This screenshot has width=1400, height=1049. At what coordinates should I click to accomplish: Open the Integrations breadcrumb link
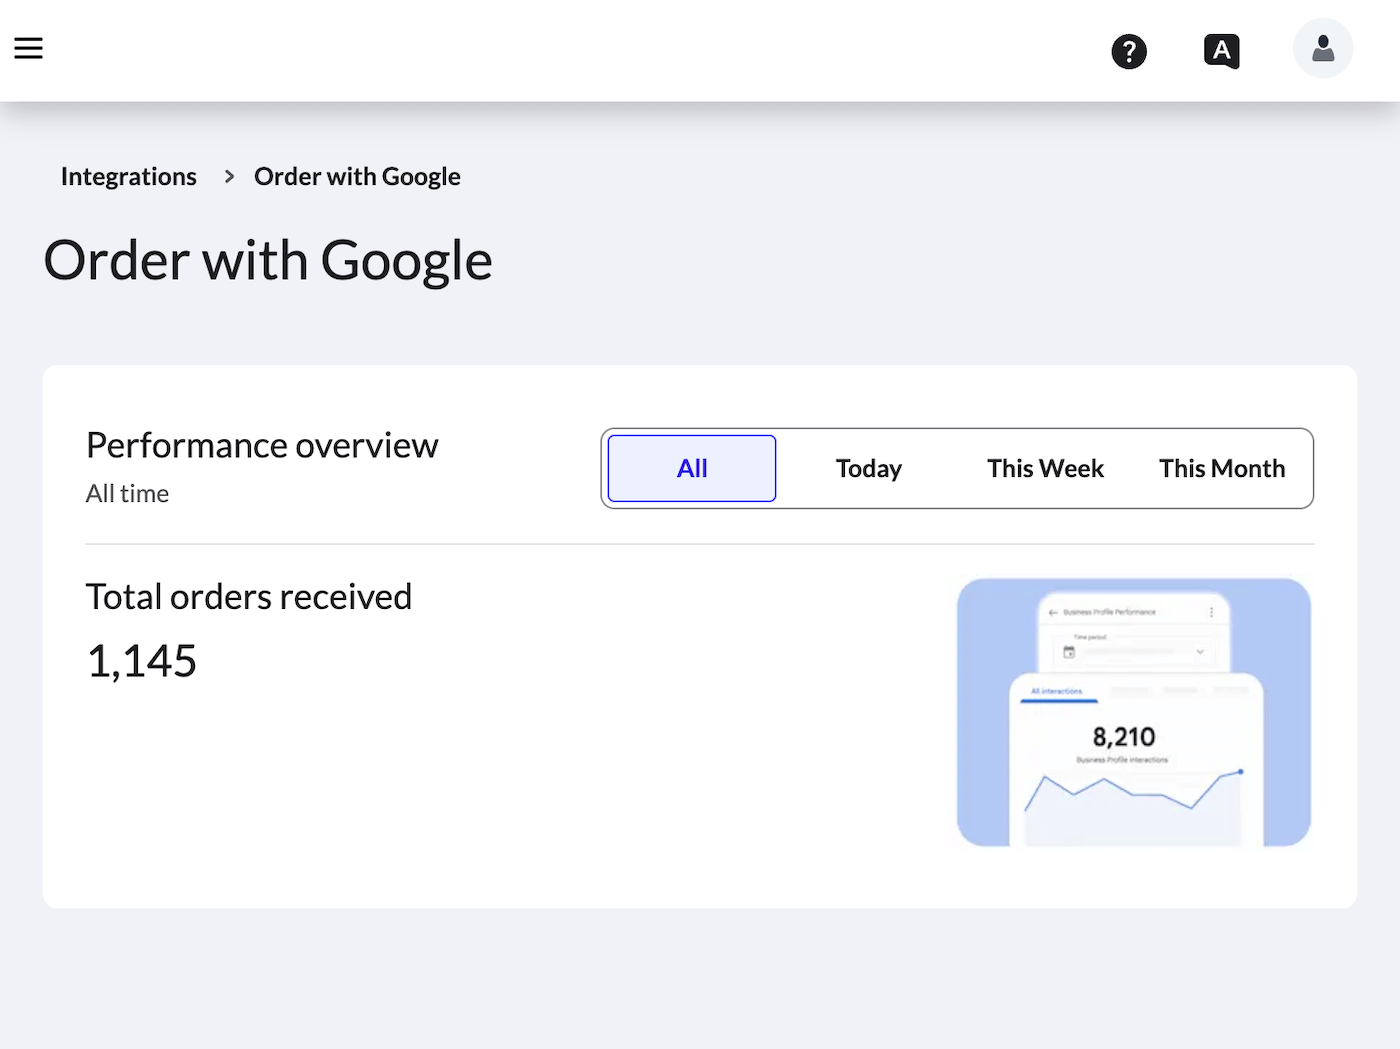[128, 176]
